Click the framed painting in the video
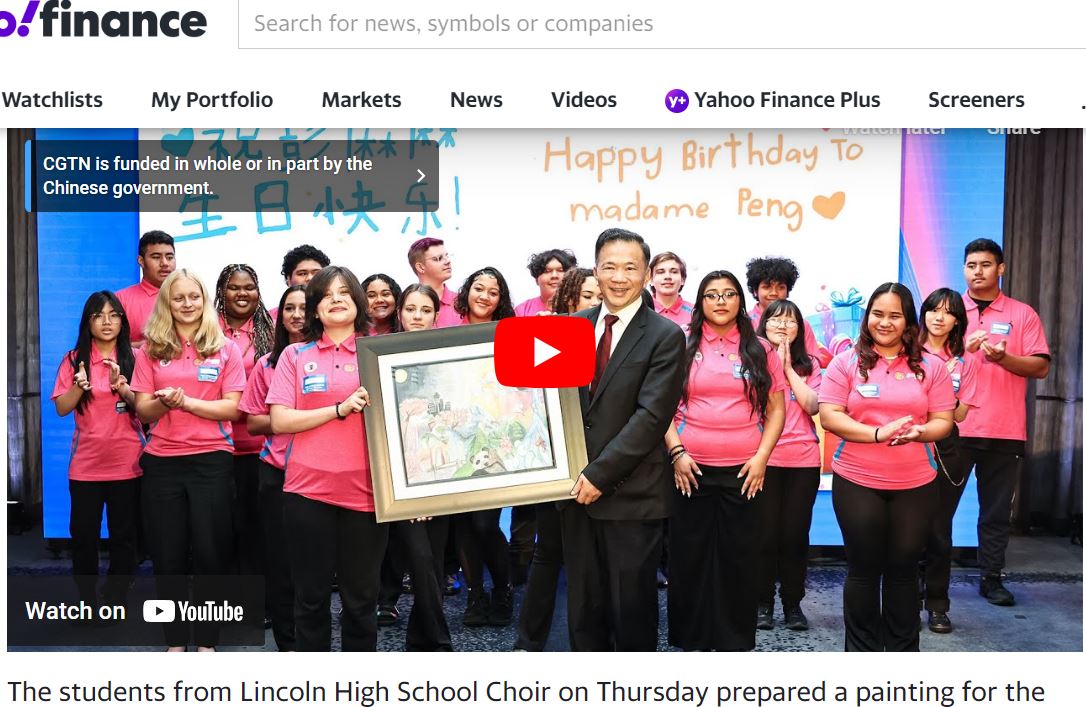 [x=472, y=422]
